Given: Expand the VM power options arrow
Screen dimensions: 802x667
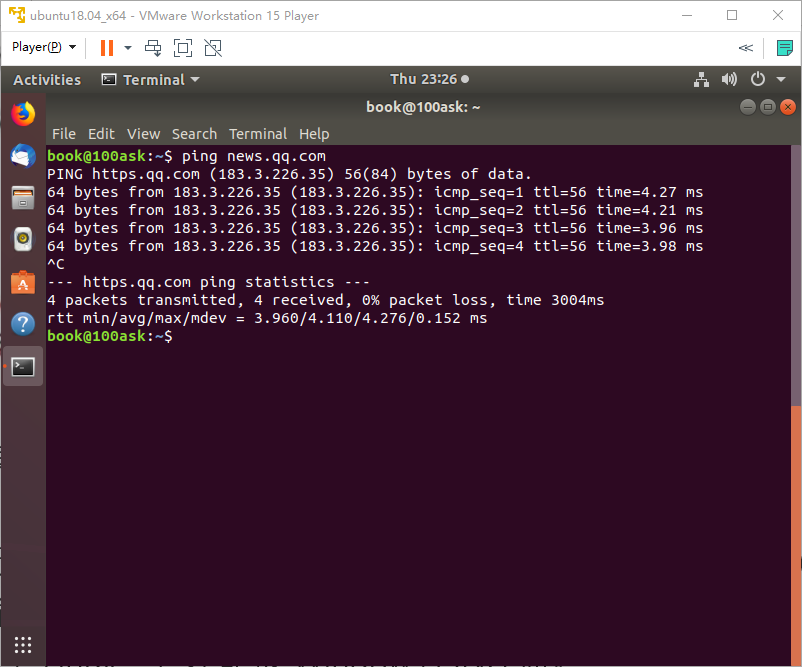Looking at the screenshot, I should [128, 48].
